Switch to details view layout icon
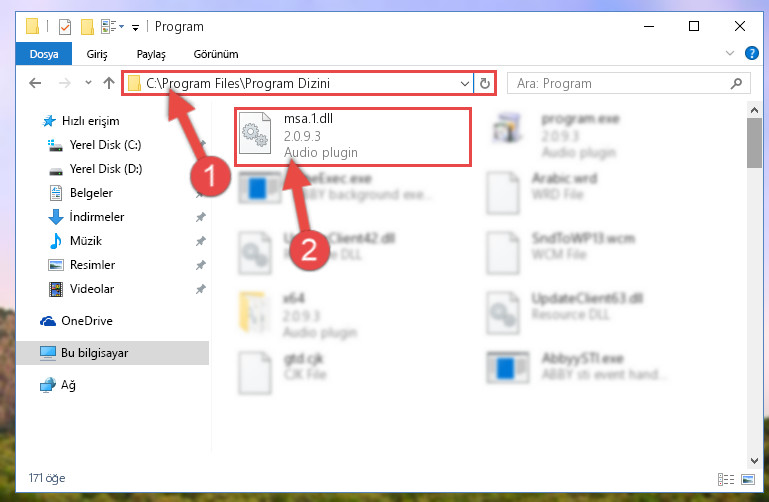Screen dimensions: 769x502 pyautogui.click(x=726, y=479)
